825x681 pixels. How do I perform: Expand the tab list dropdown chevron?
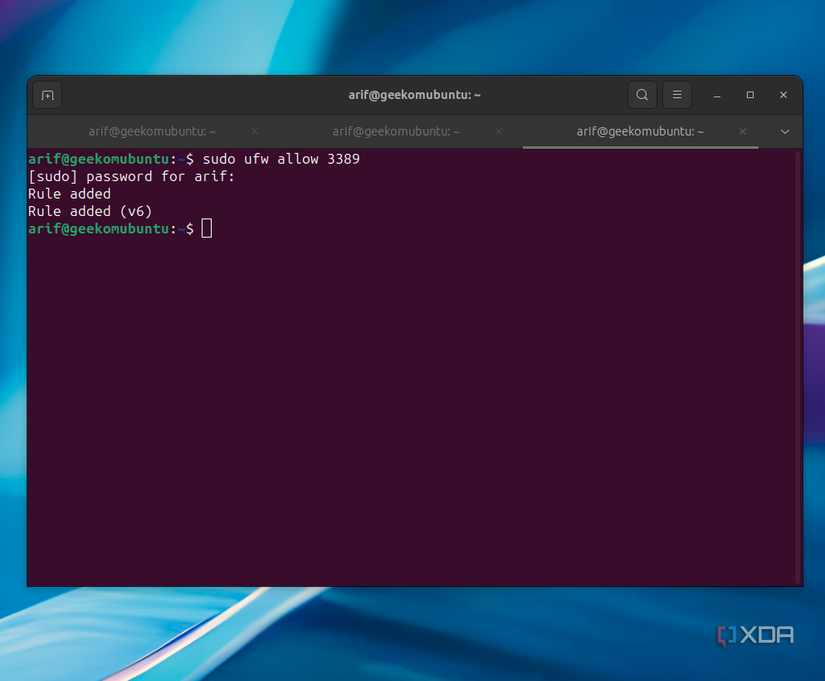coord(785,132)
